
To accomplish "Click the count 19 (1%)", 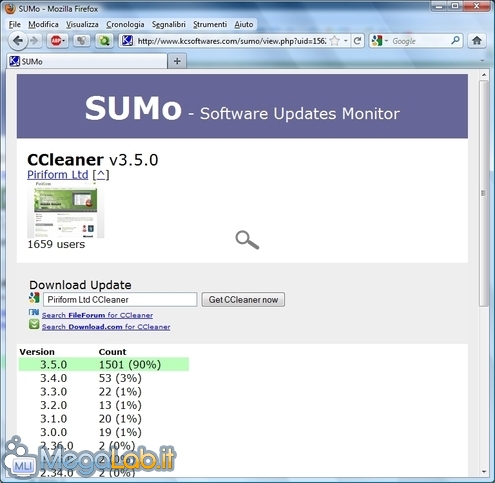I will click(x=120, y=432).
